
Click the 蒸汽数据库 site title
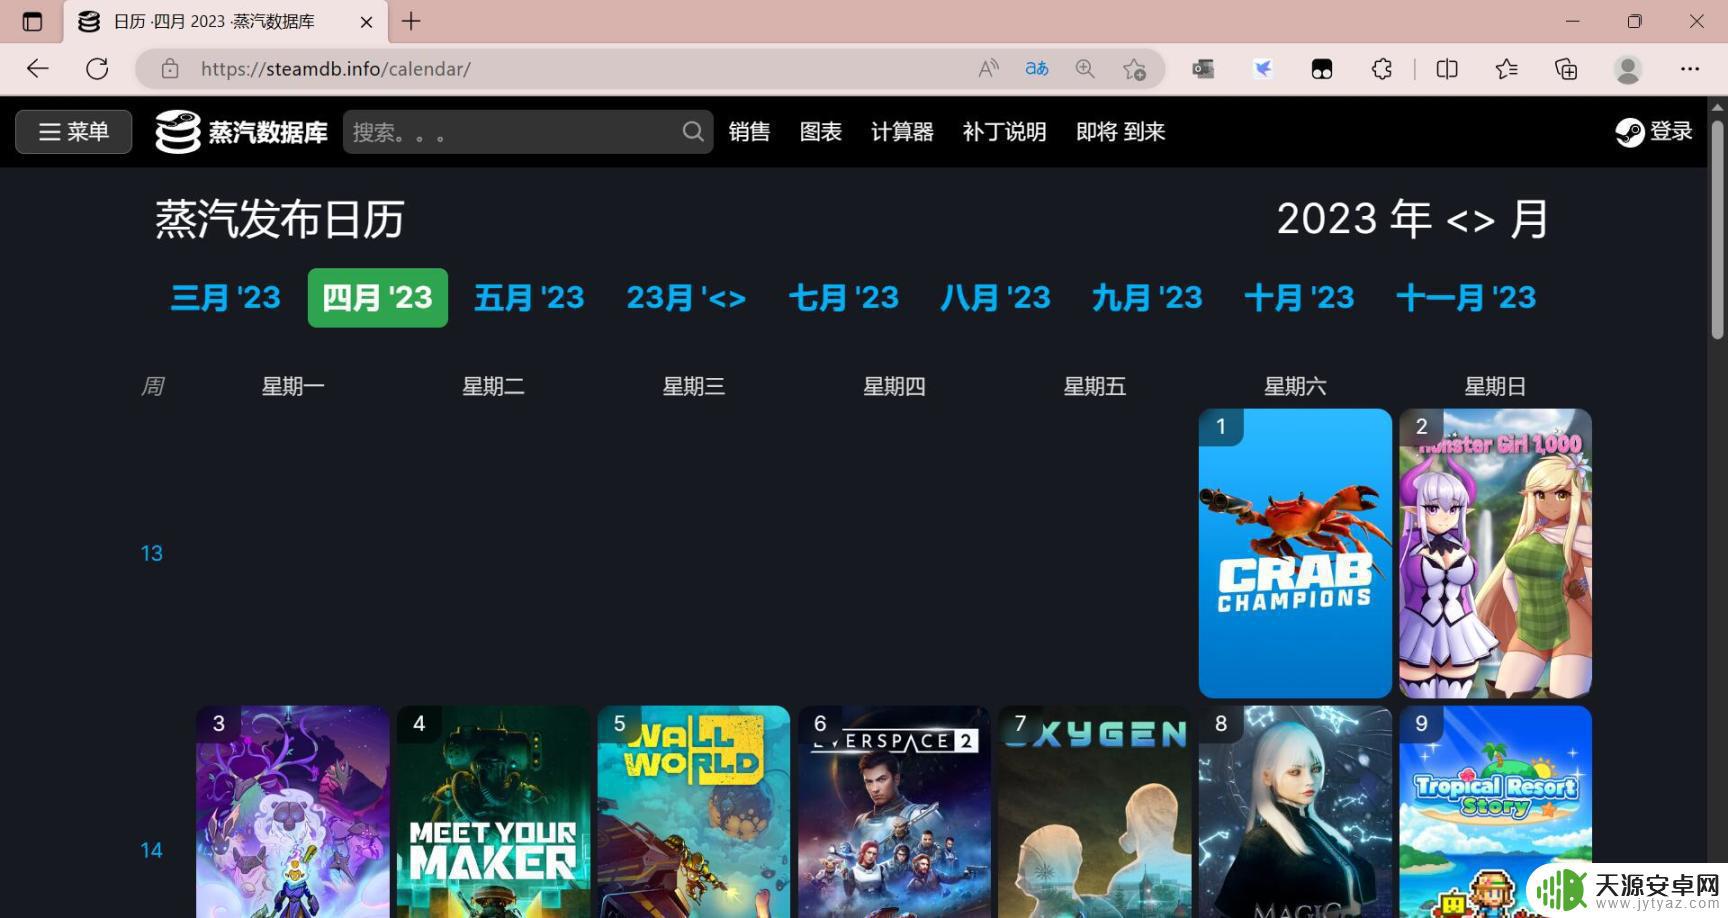click(x=268, y=132)
